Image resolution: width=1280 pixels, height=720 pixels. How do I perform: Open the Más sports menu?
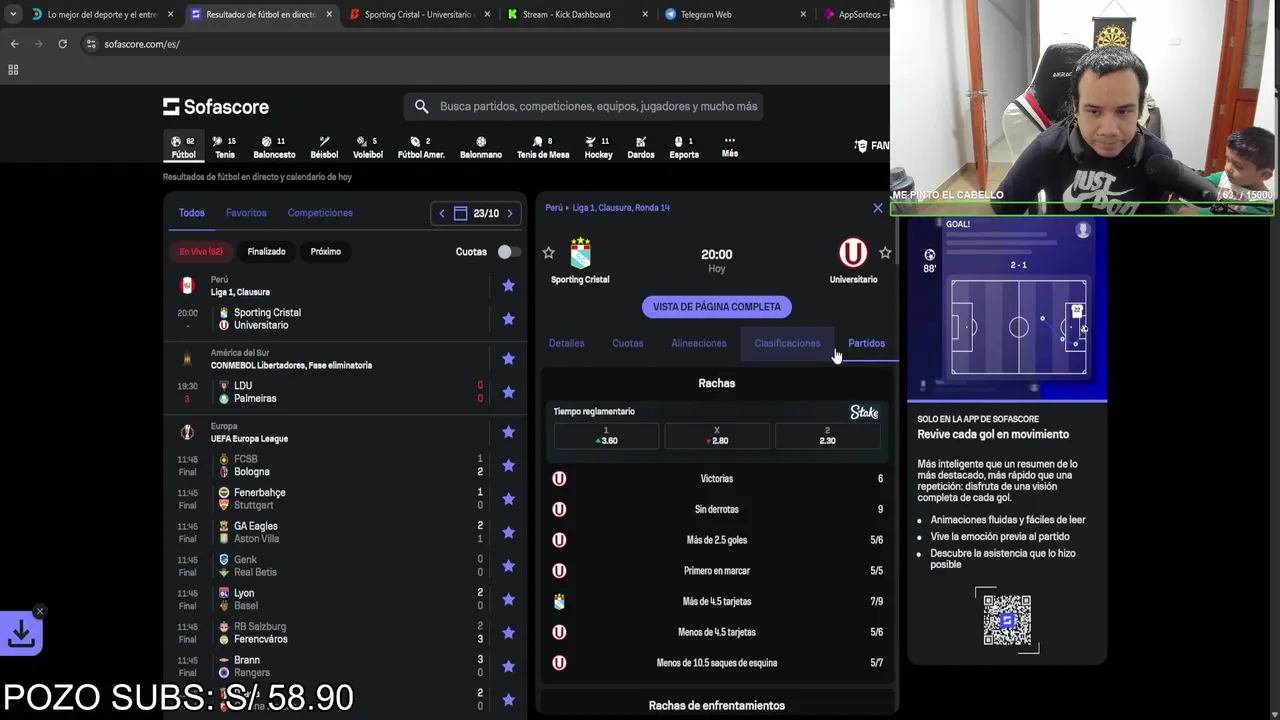[730, 147]
